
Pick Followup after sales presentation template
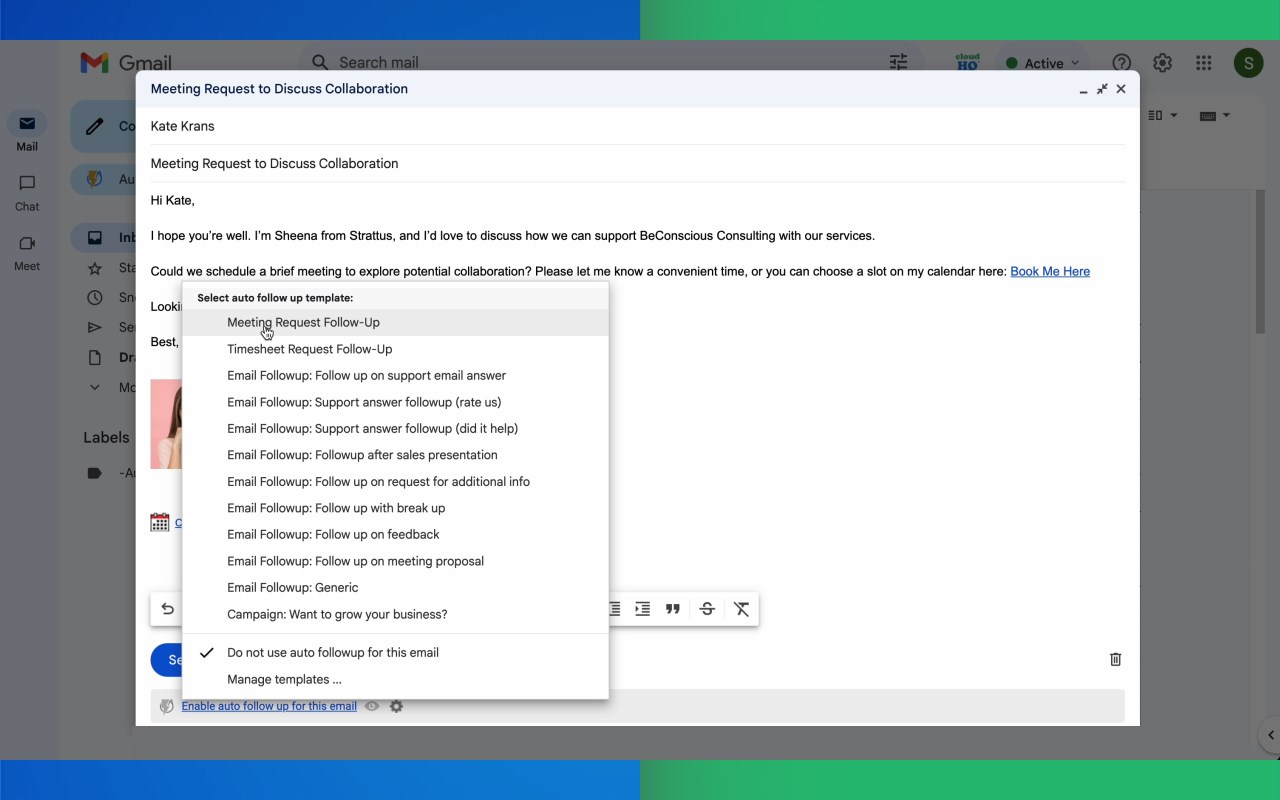click(x=395, y=455)
